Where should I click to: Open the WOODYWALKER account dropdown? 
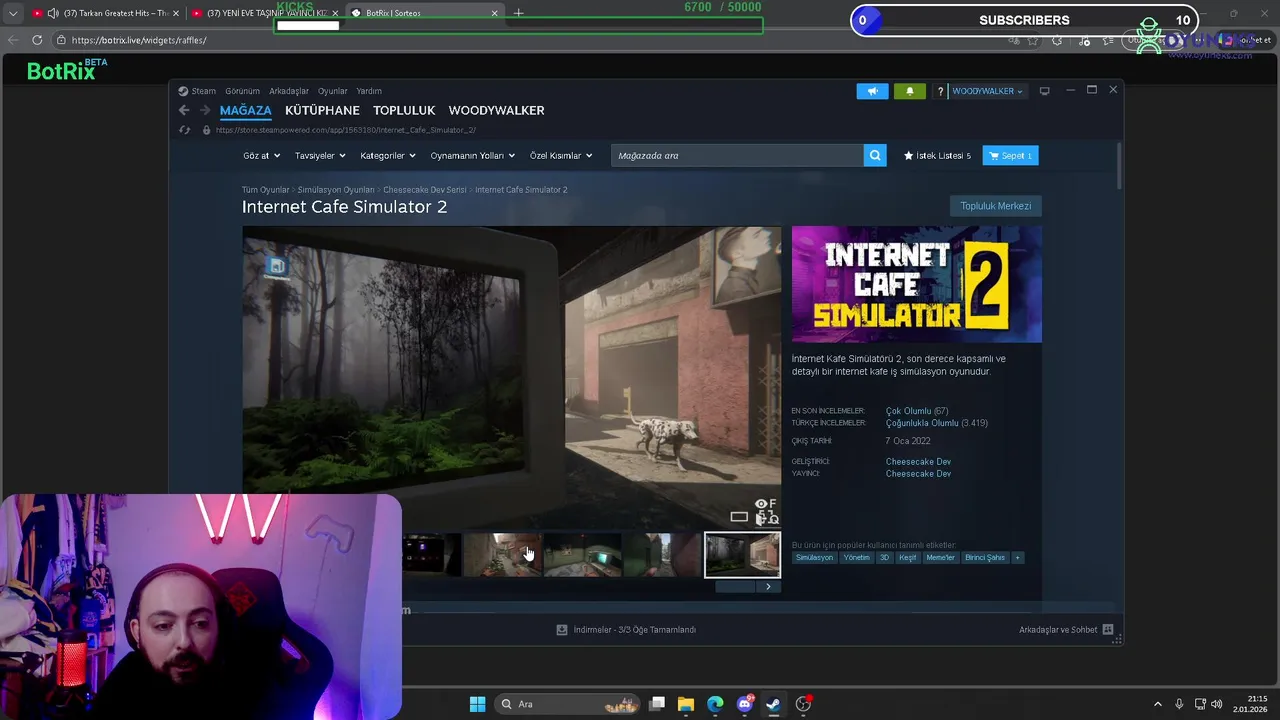point(987,91)
